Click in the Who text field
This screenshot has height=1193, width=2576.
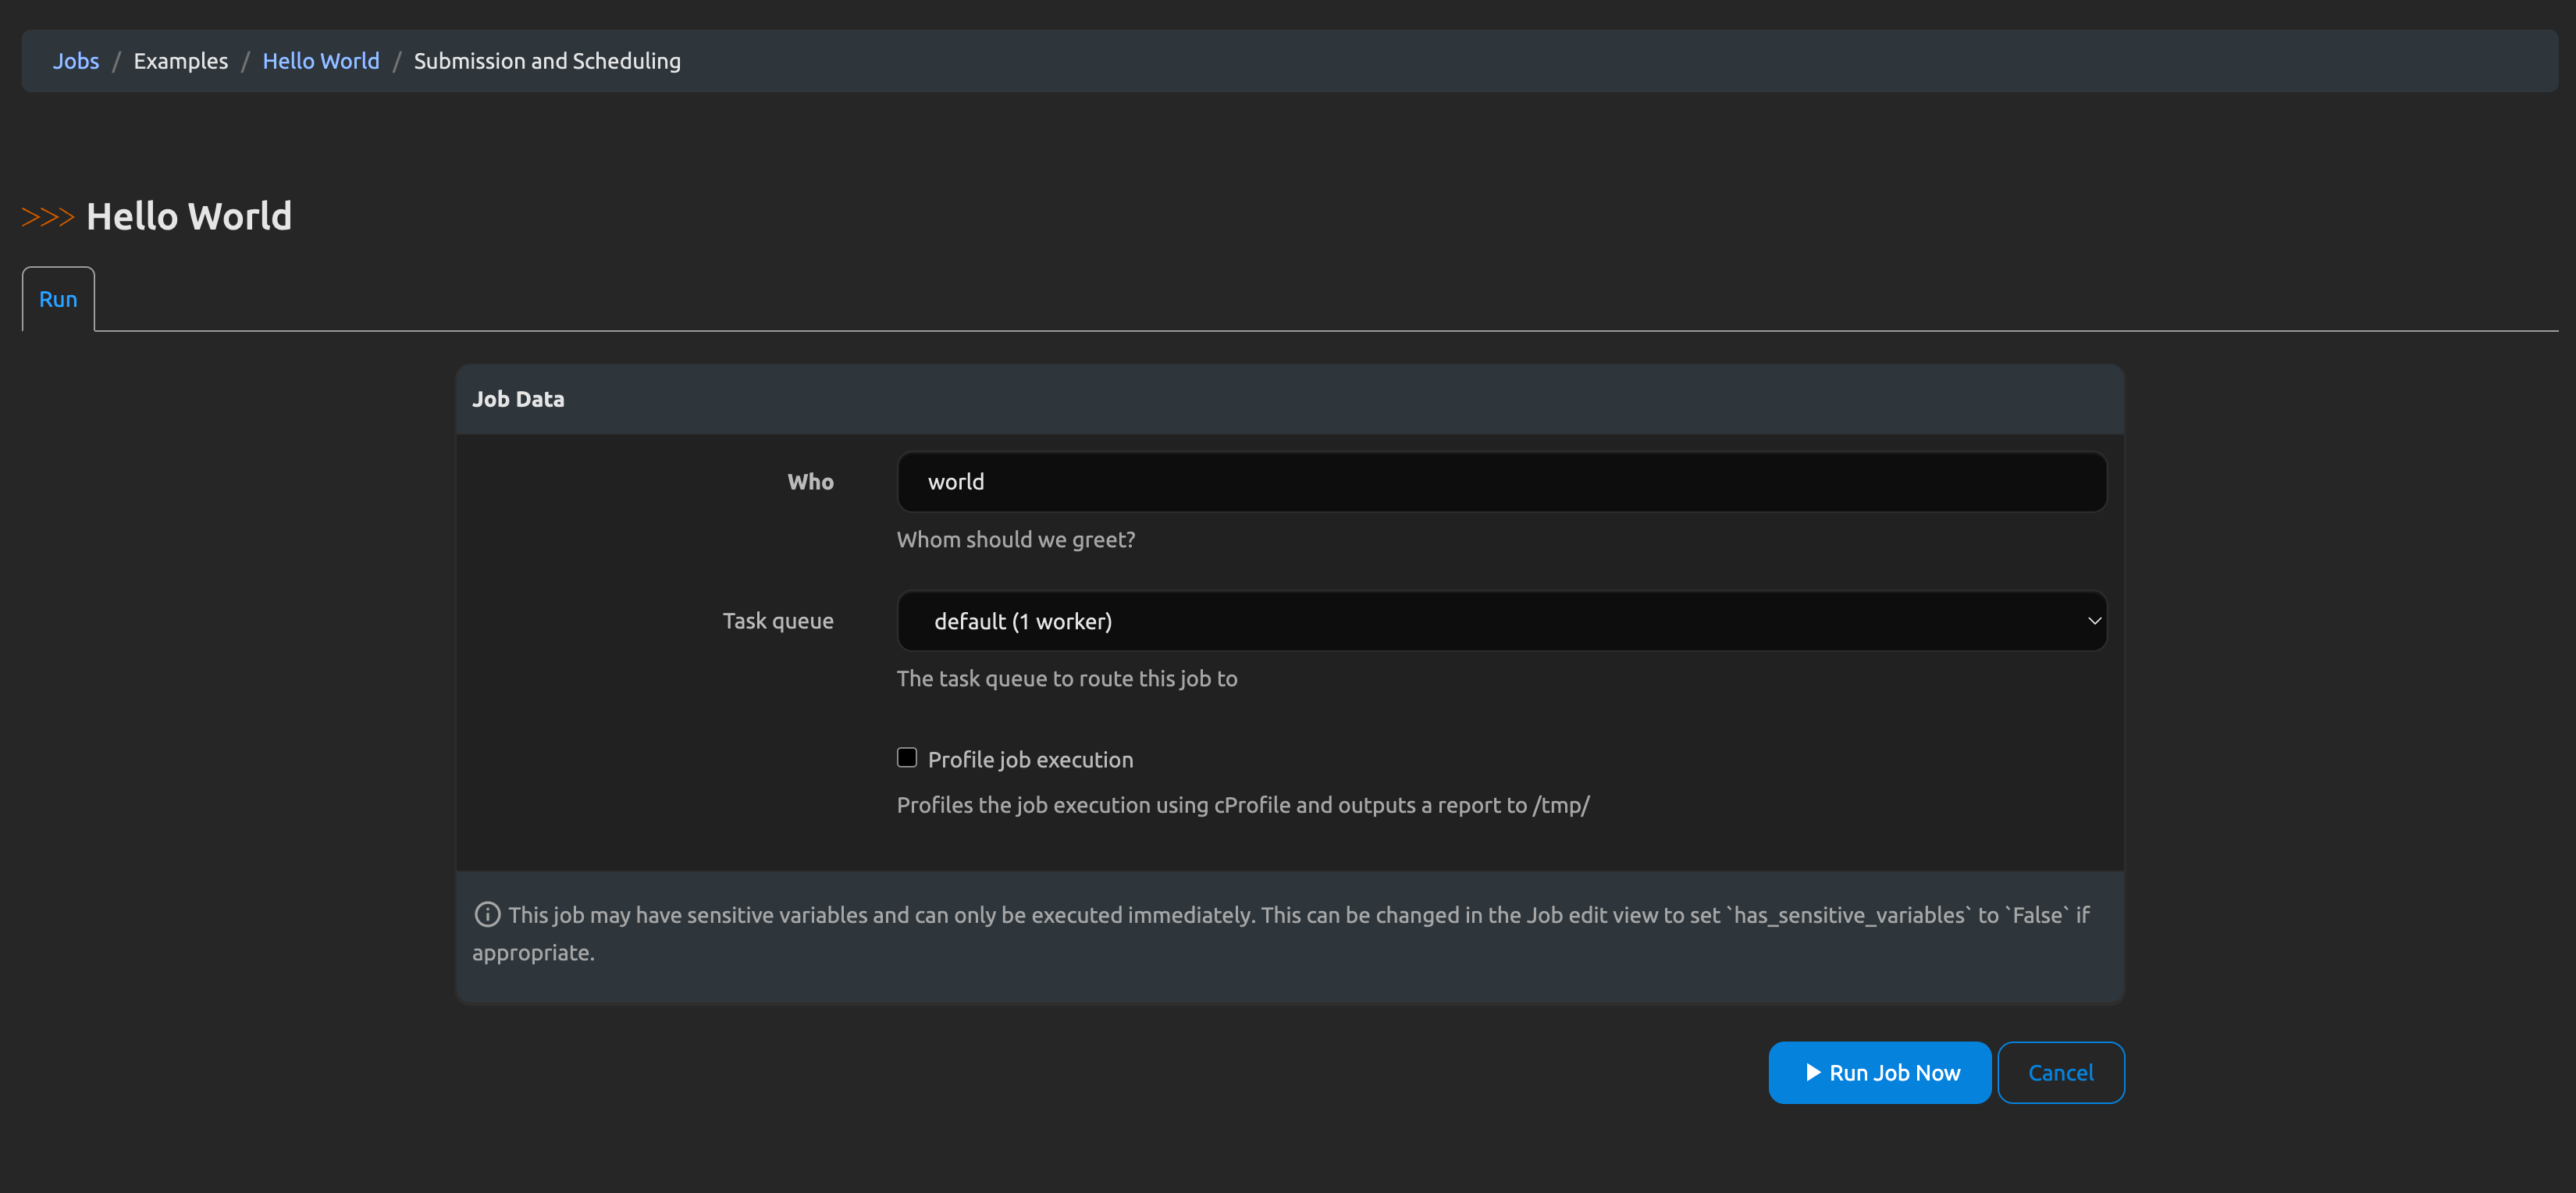(1500, 482)
